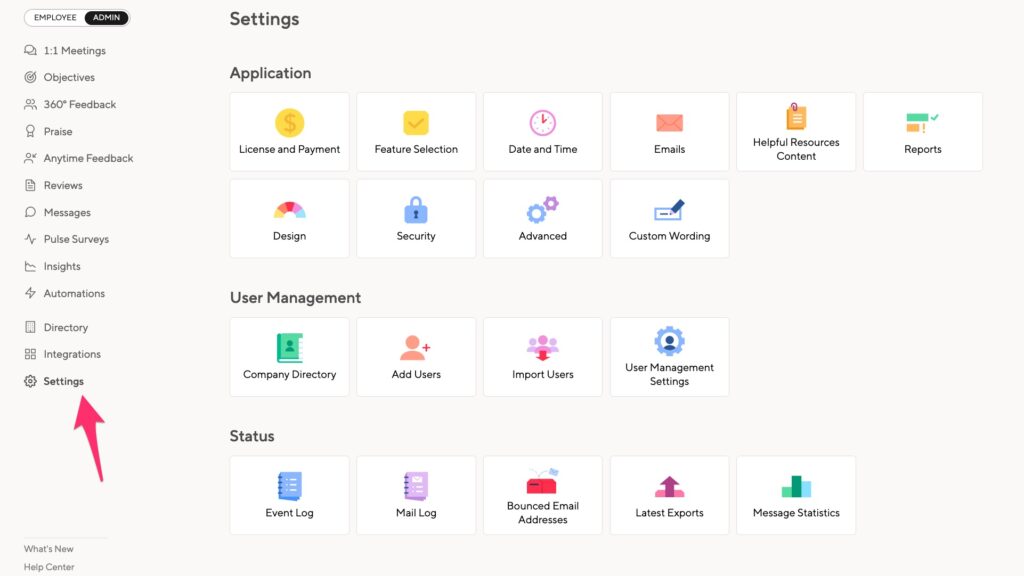
Task: Open Reports bars icon
Action: click(922, 122)
